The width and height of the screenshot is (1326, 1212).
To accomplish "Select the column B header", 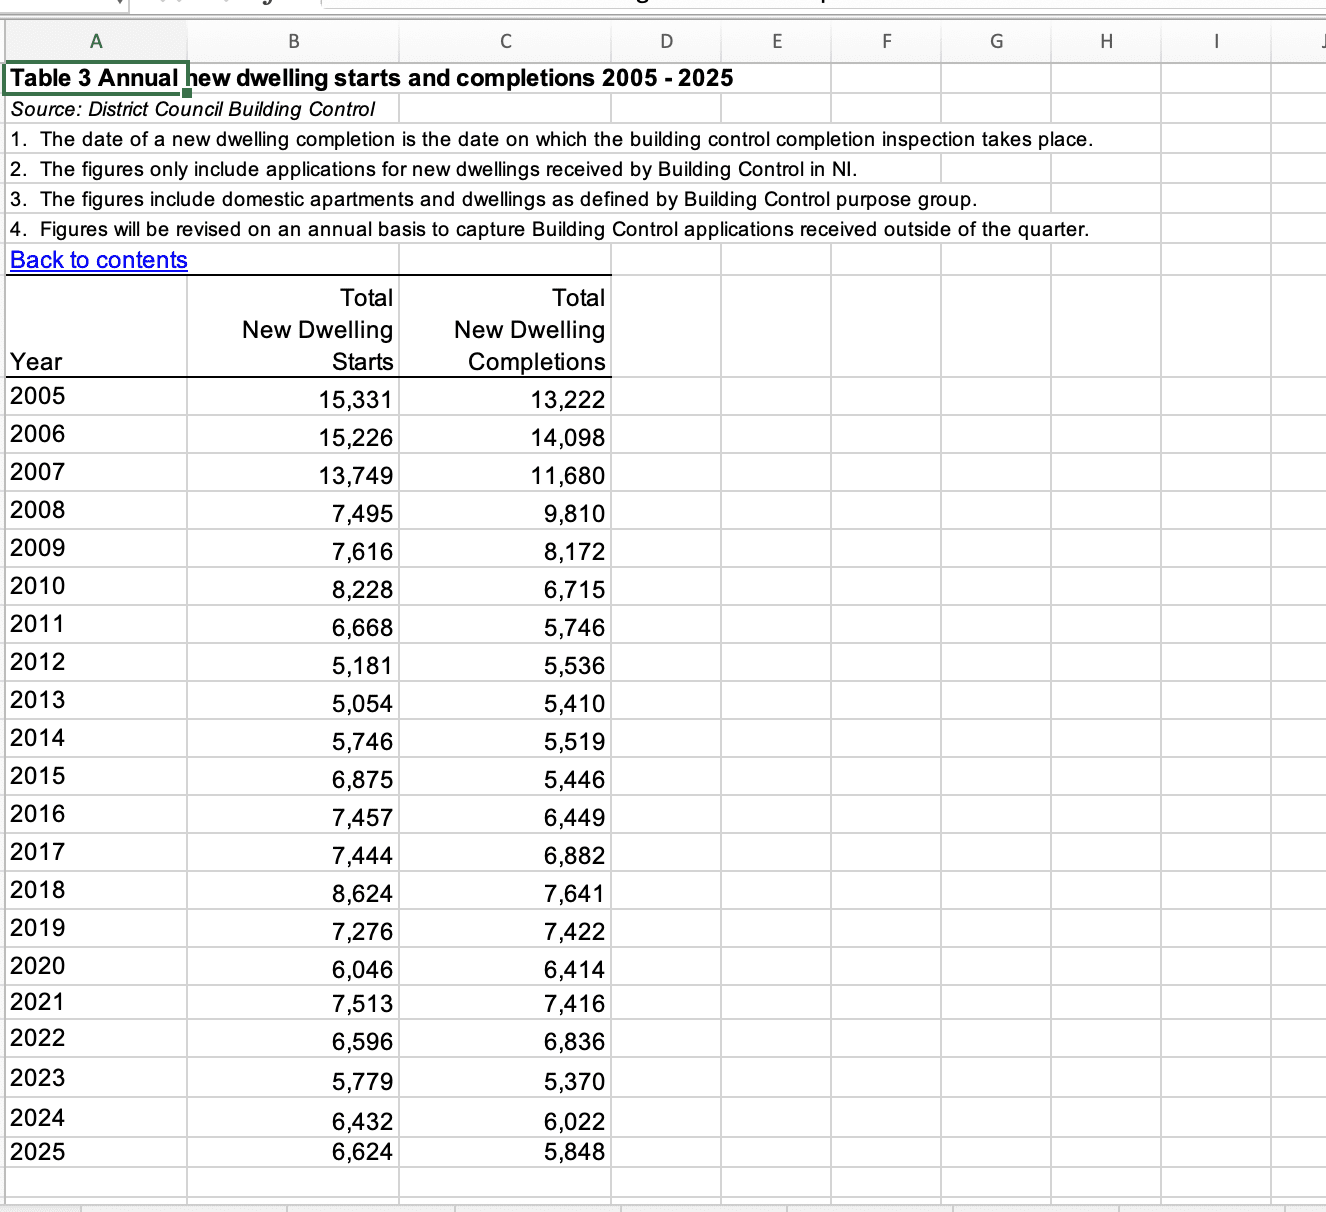I will pyautogui.click(x=293, y=41).
